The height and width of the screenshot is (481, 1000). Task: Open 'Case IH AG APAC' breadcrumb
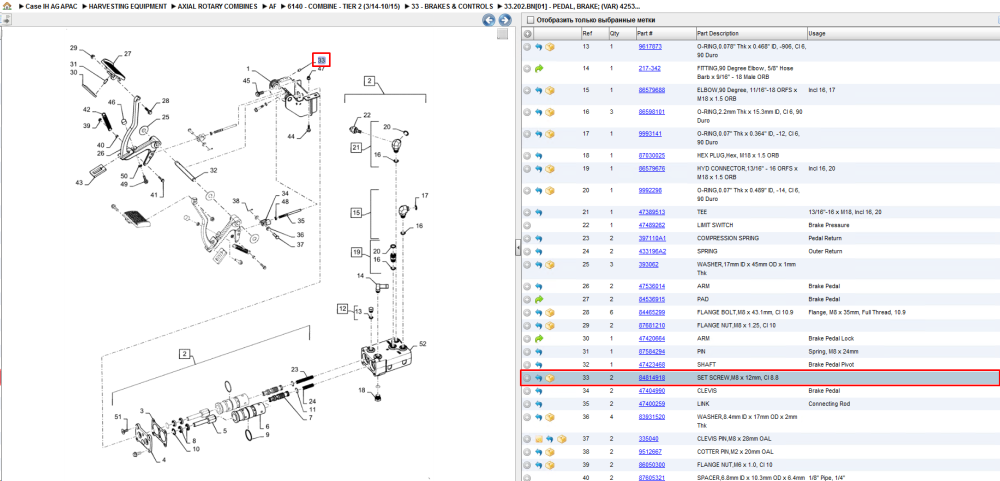[x=53, y=6]
